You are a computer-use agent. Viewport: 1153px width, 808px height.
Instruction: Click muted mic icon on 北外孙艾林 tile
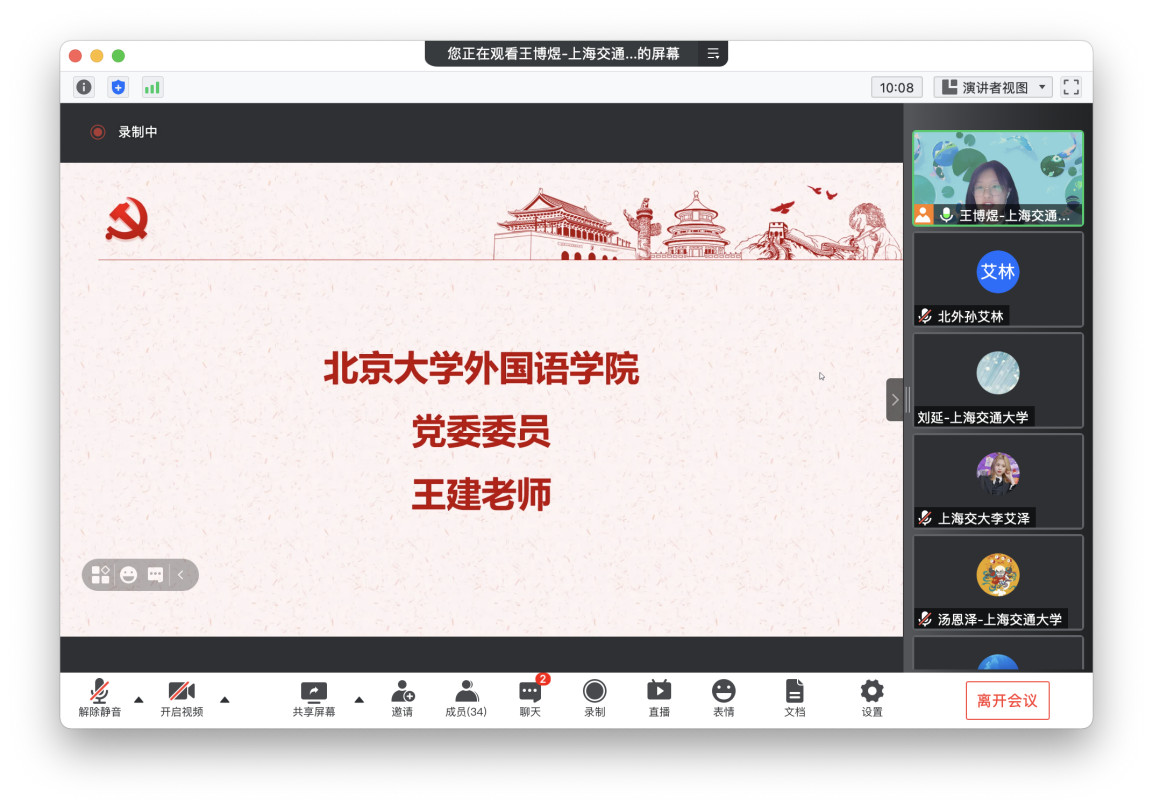925,316
